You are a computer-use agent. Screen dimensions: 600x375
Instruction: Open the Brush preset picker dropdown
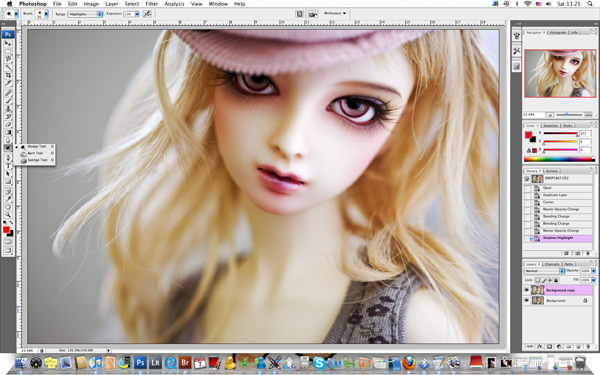coord(46,14)
